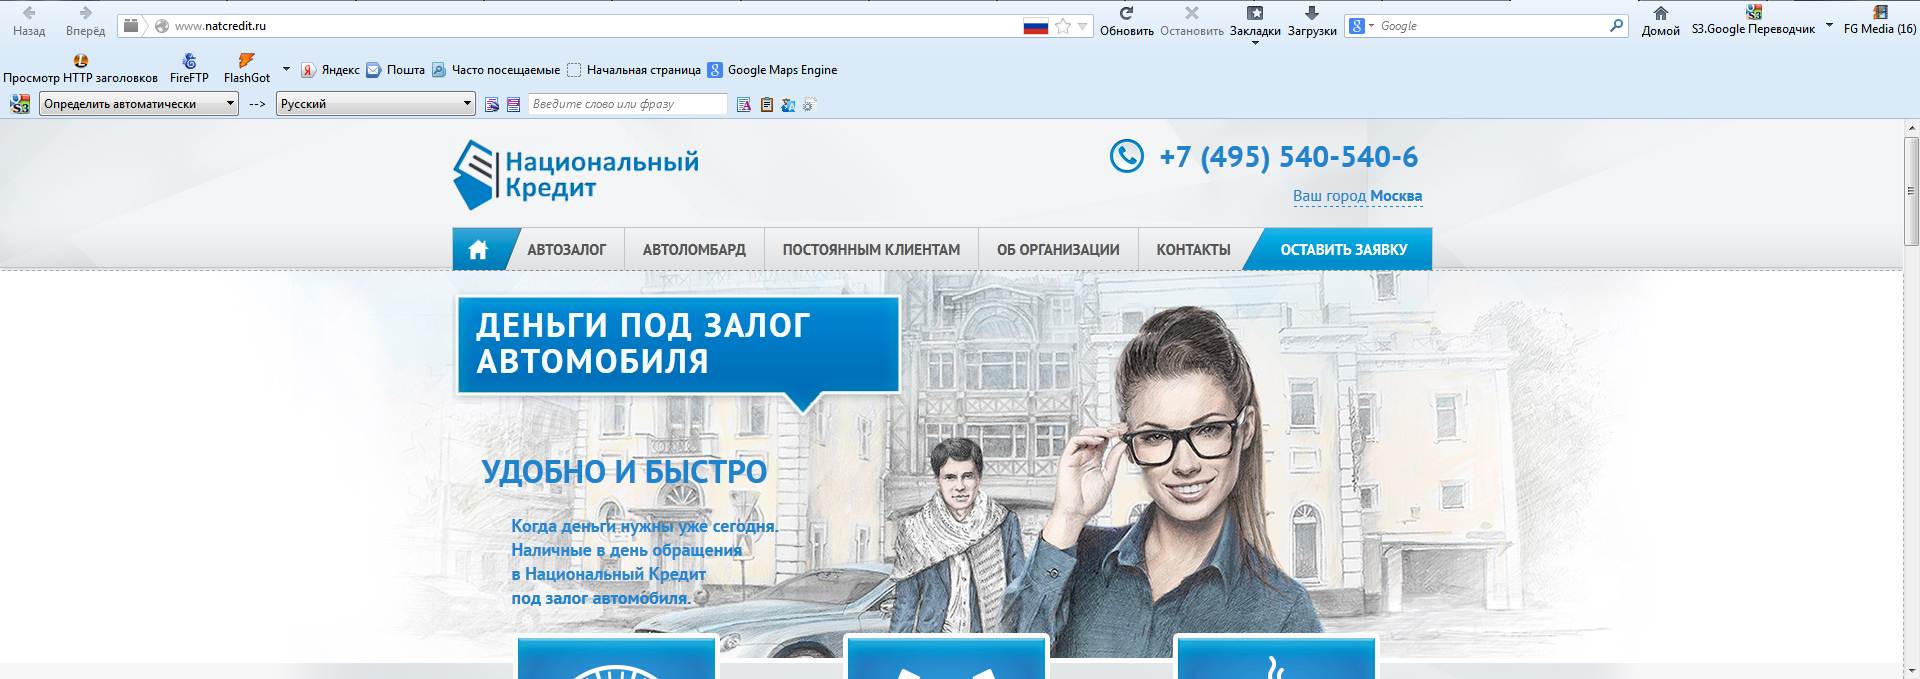Open the Пошта bookmark
This screenshot has height=679, width=1920.
click(x=396, y=70)
